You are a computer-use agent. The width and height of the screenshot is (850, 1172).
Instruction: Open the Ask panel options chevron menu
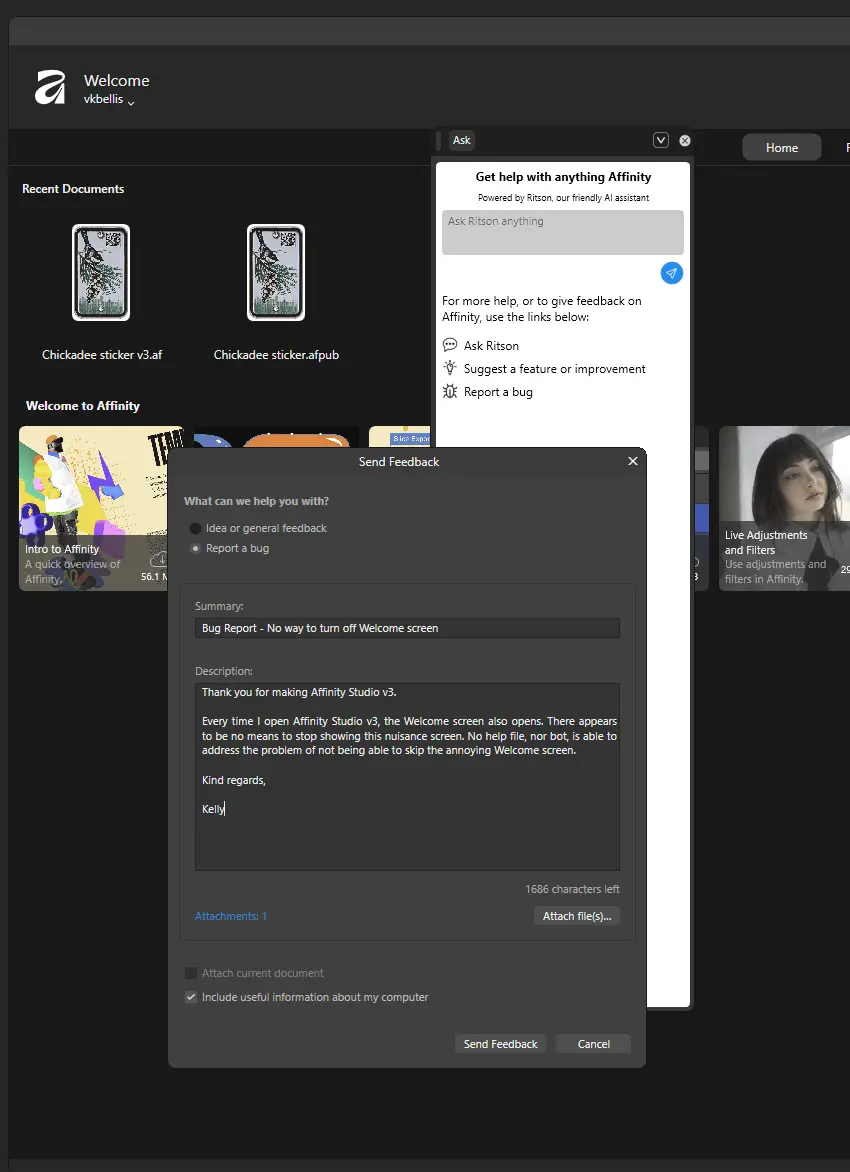click(660, 140)
